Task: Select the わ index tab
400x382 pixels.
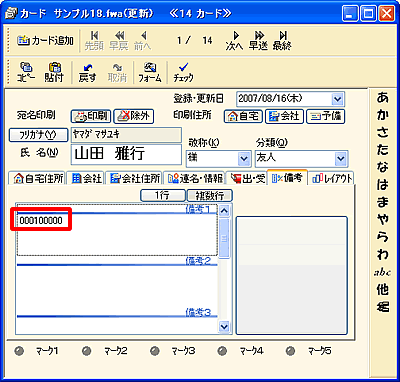Action: pyautogui.click(x=383, y=254)
